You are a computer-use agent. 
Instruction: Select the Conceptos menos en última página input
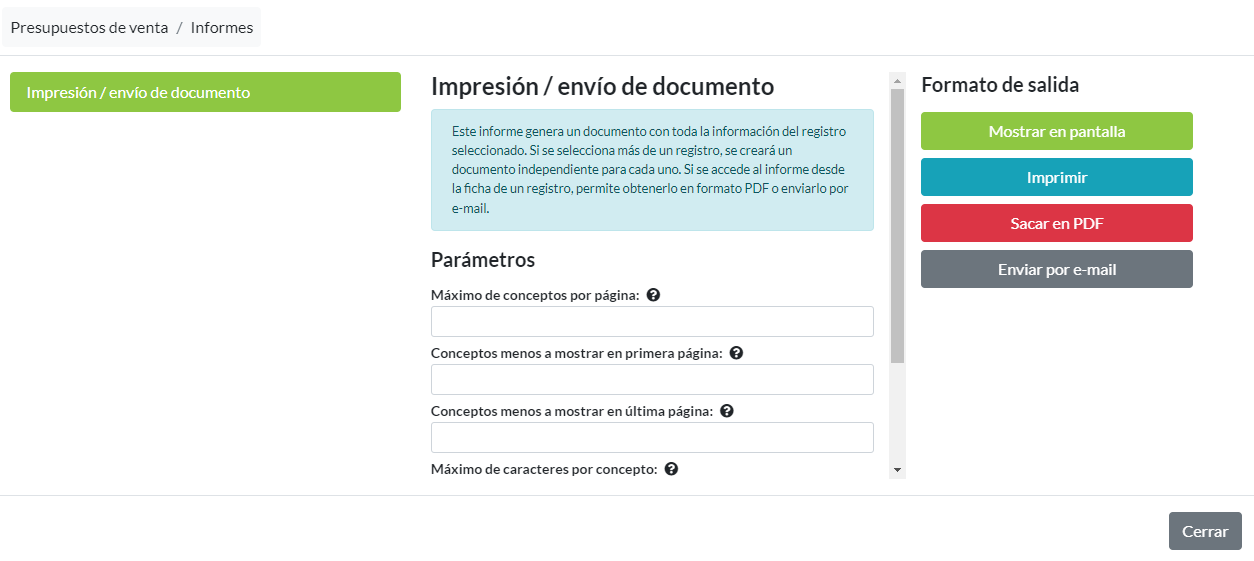coord(652,438)
